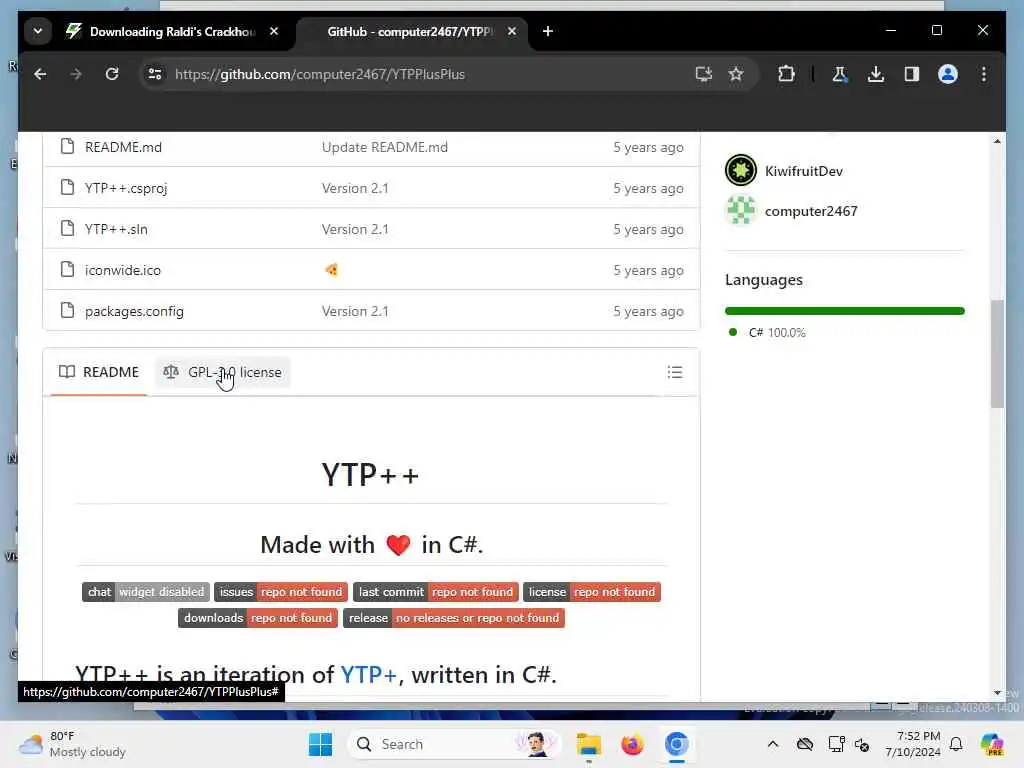Open computer2467 contributor profile

coord(811,212)
